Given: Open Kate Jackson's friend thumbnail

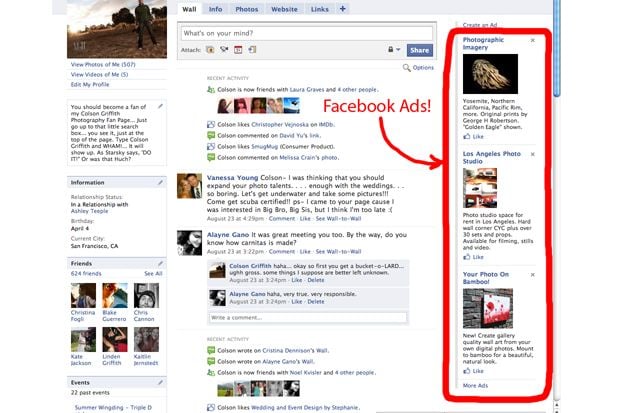Looking at the screenshot, I should pyautogui.click(x=83, y=339).
